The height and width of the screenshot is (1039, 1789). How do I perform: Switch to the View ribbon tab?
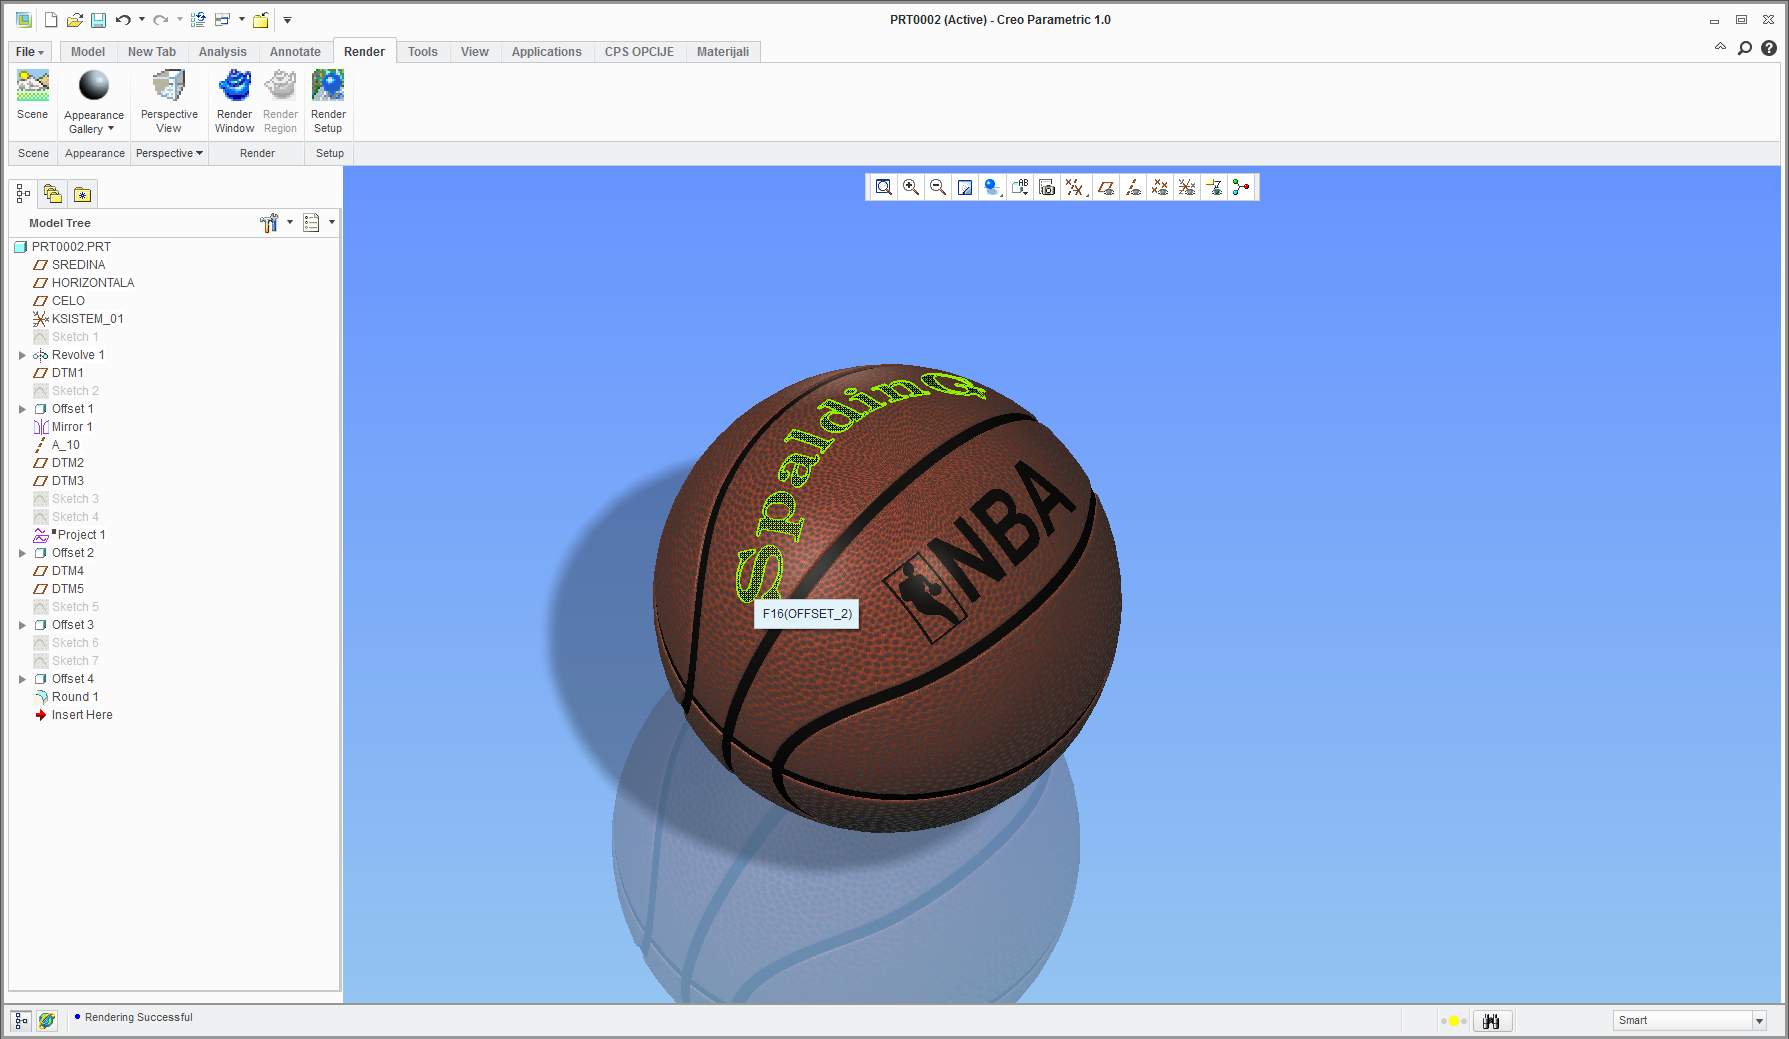(x=475, y=52)
